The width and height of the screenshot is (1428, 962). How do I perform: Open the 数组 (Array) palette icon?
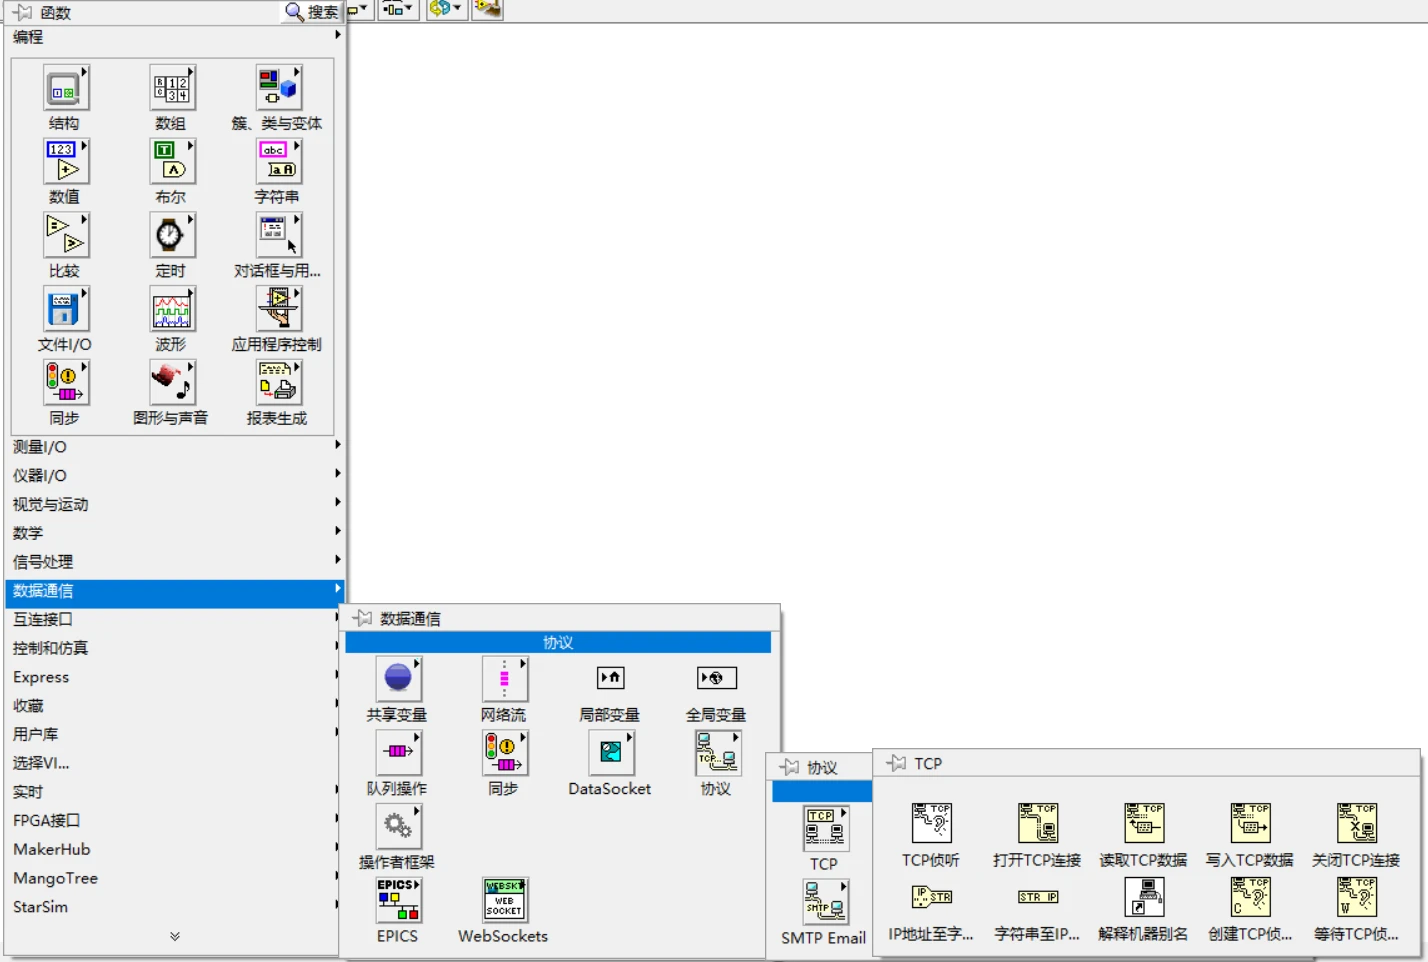pyautogui.click(x=171, y=89)
